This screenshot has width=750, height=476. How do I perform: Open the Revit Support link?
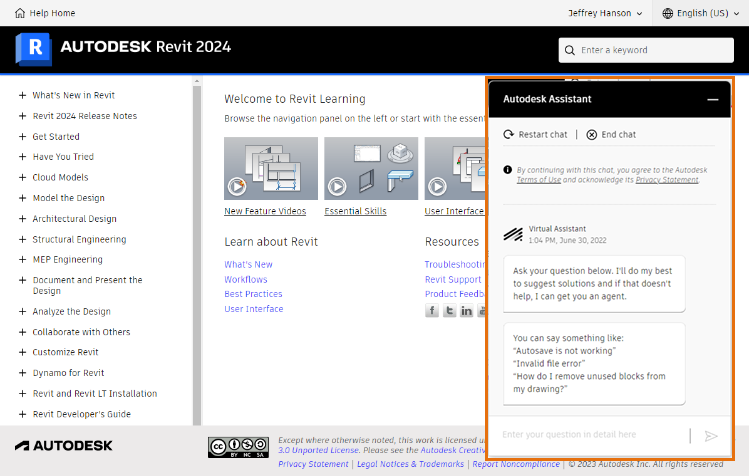[453, 279]
